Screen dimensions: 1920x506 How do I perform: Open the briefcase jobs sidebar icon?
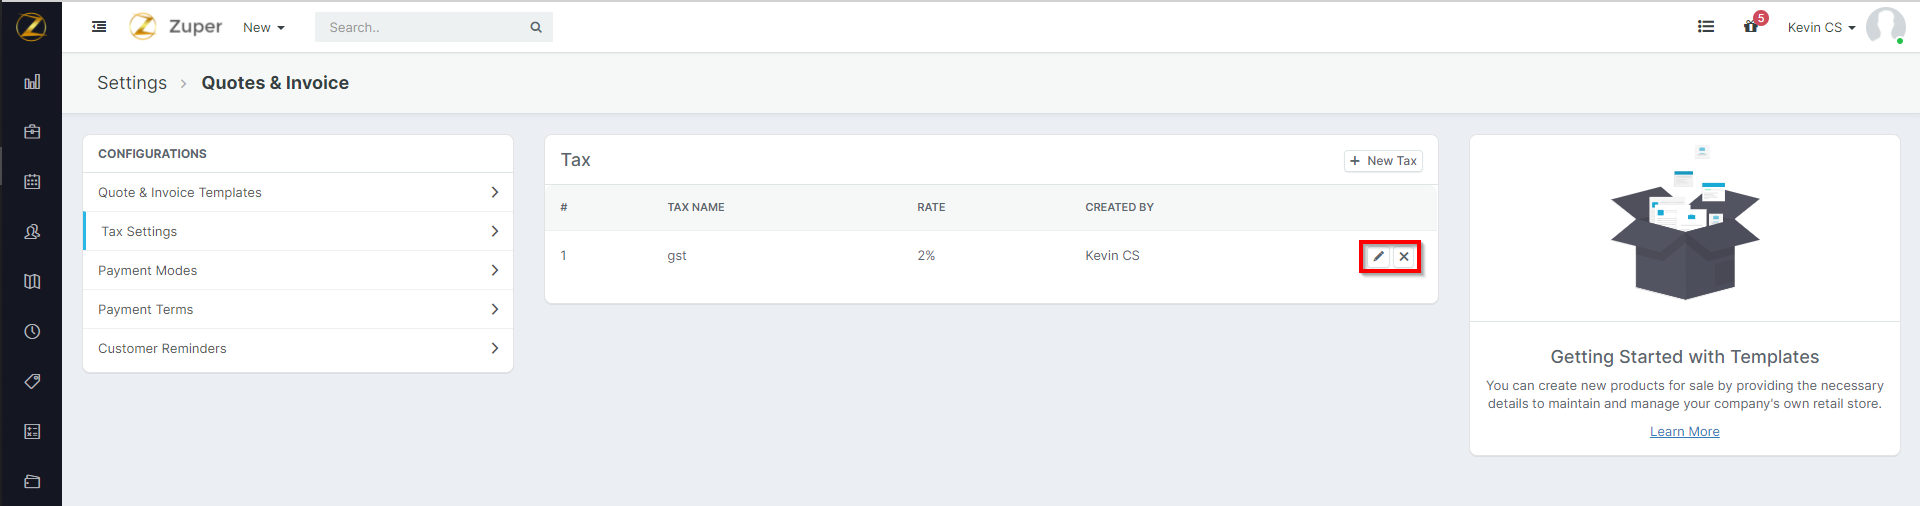[32, 132]
